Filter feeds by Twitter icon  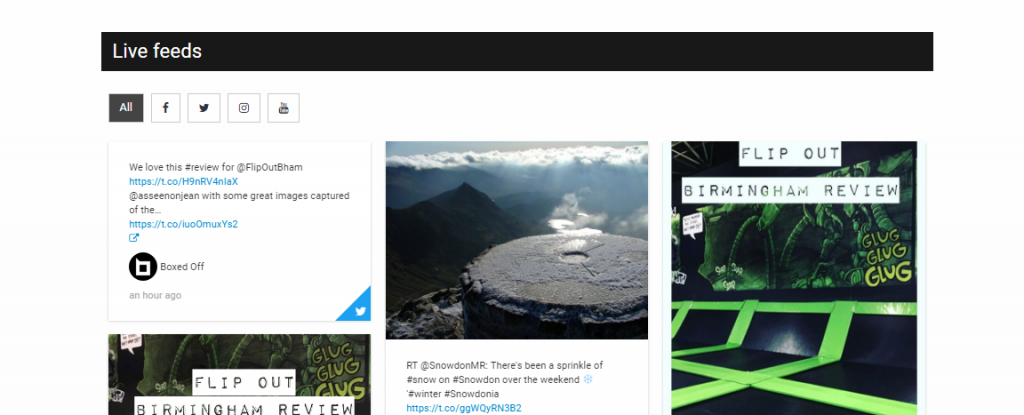pyautogui.click(x=204, y=108)
